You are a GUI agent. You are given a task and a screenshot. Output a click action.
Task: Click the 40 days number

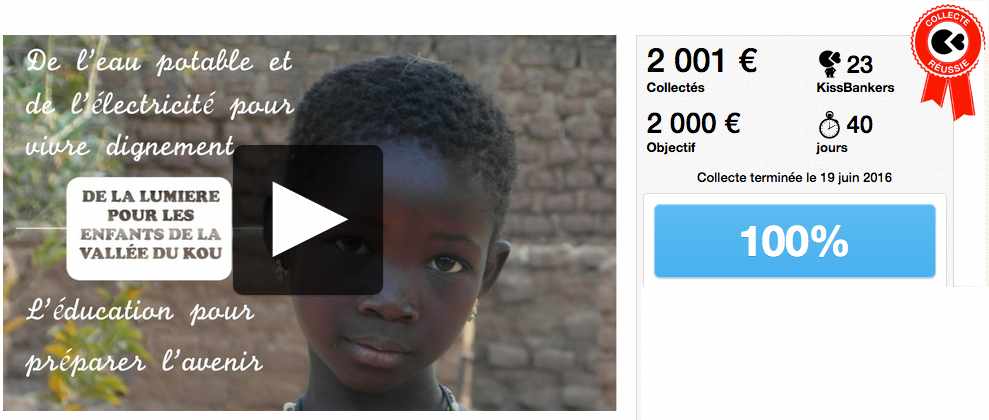pos(860,125)
